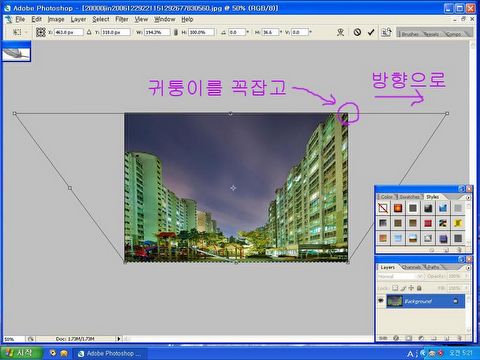Viewport: 480px width, 360px height.
Task: Toggle maintain aspect ratio chain link
Action: [x=176, y=32]
